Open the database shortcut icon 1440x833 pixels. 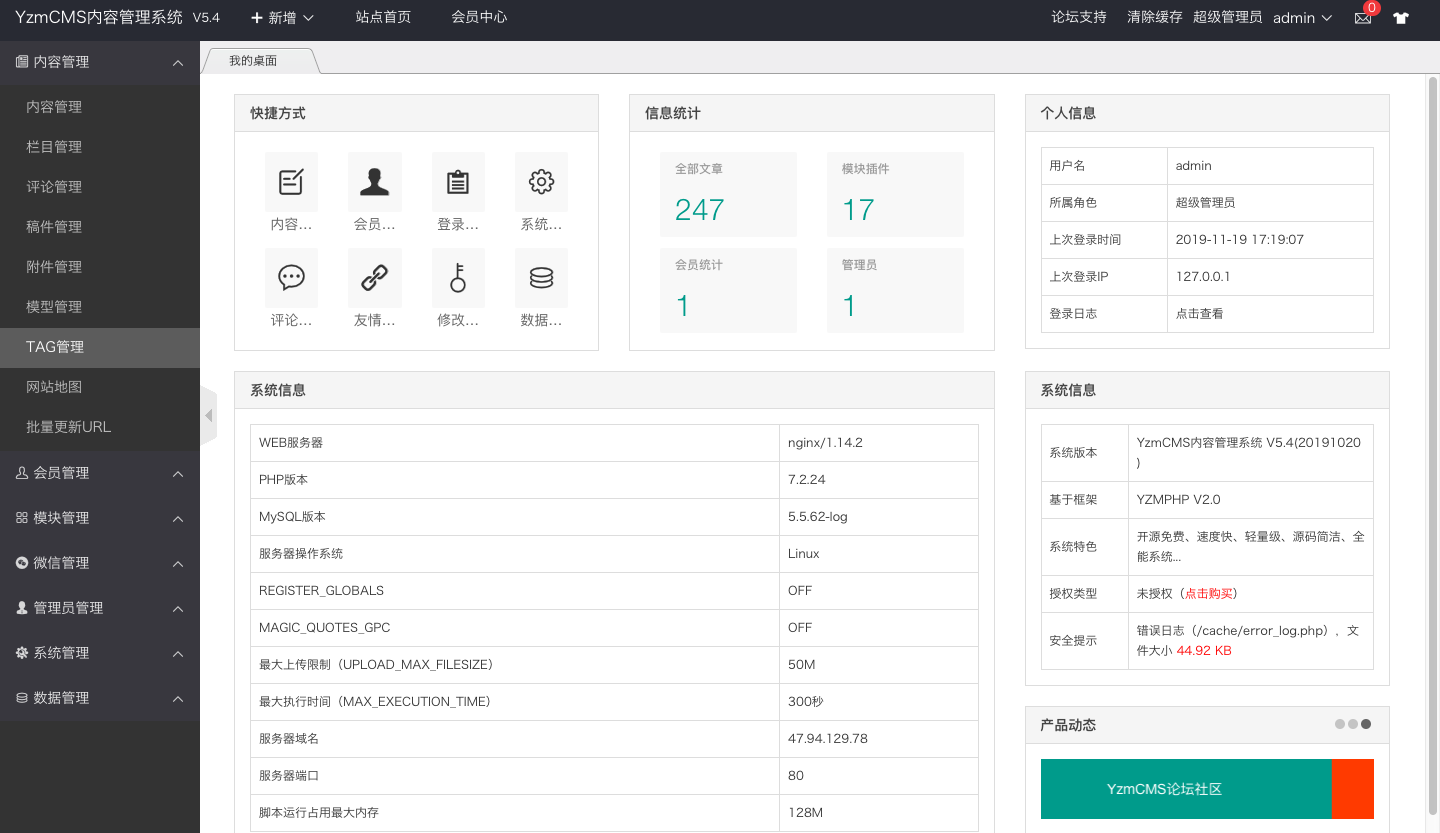(x=541, y=278)
